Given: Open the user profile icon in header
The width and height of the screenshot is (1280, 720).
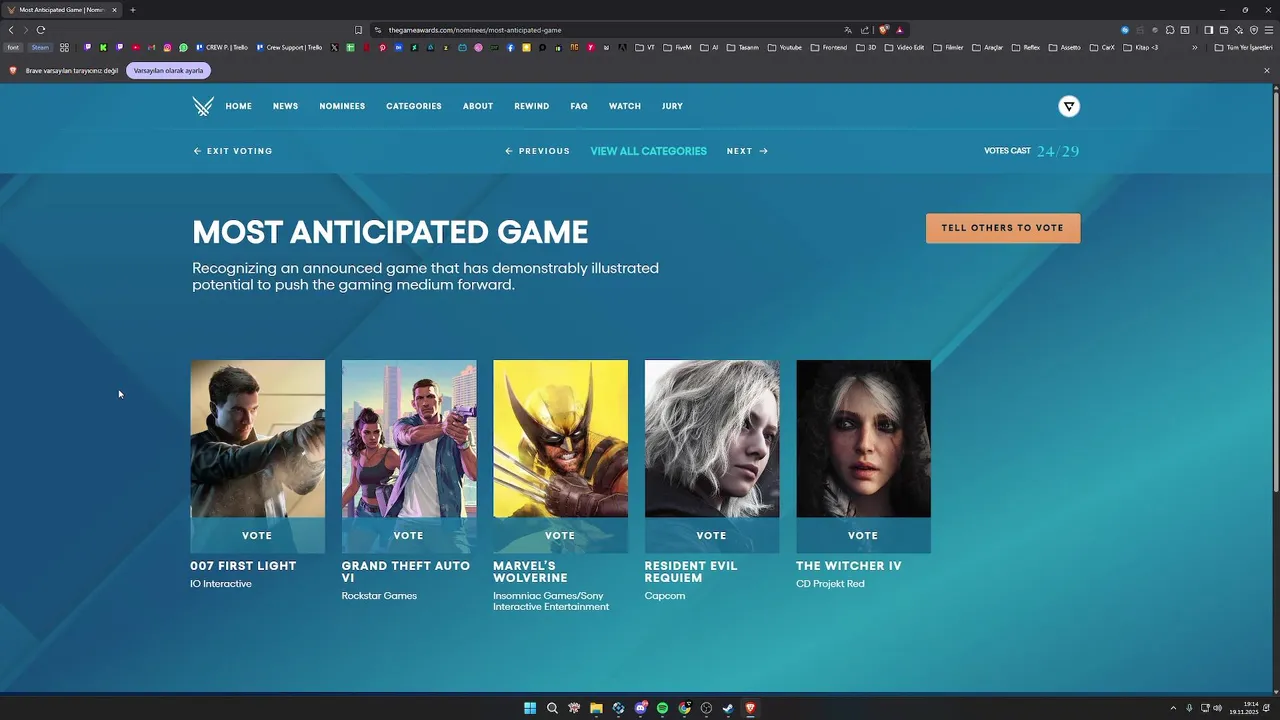Looking at the screenshot, I should coord(1069,106).
